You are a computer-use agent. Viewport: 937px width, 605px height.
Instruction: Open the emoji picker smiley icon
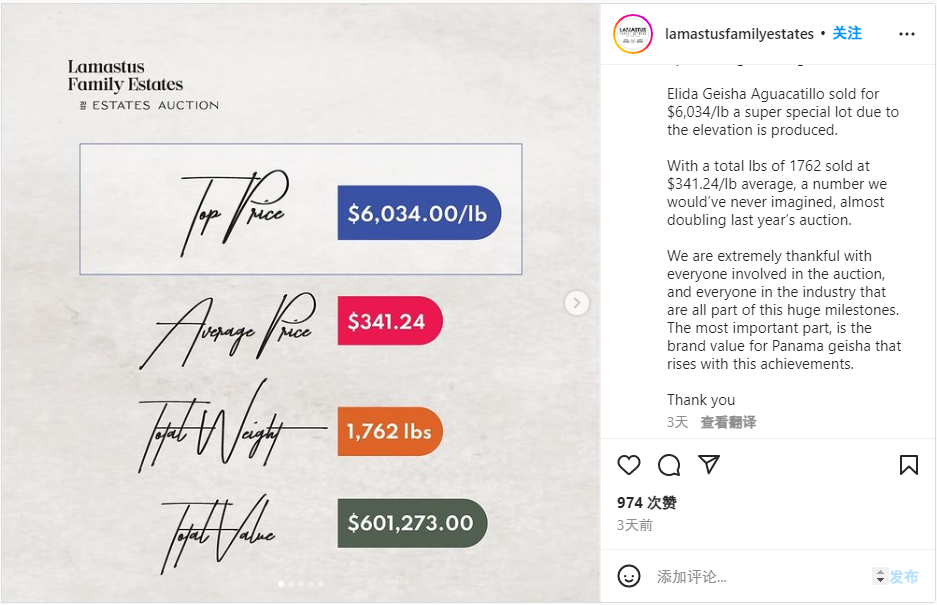pos(629,576)
